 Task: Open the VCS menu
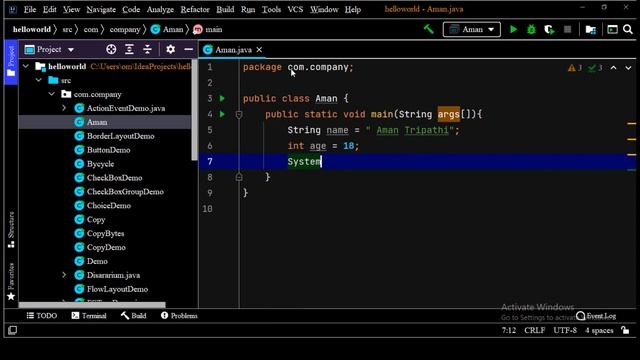(295, 9)
